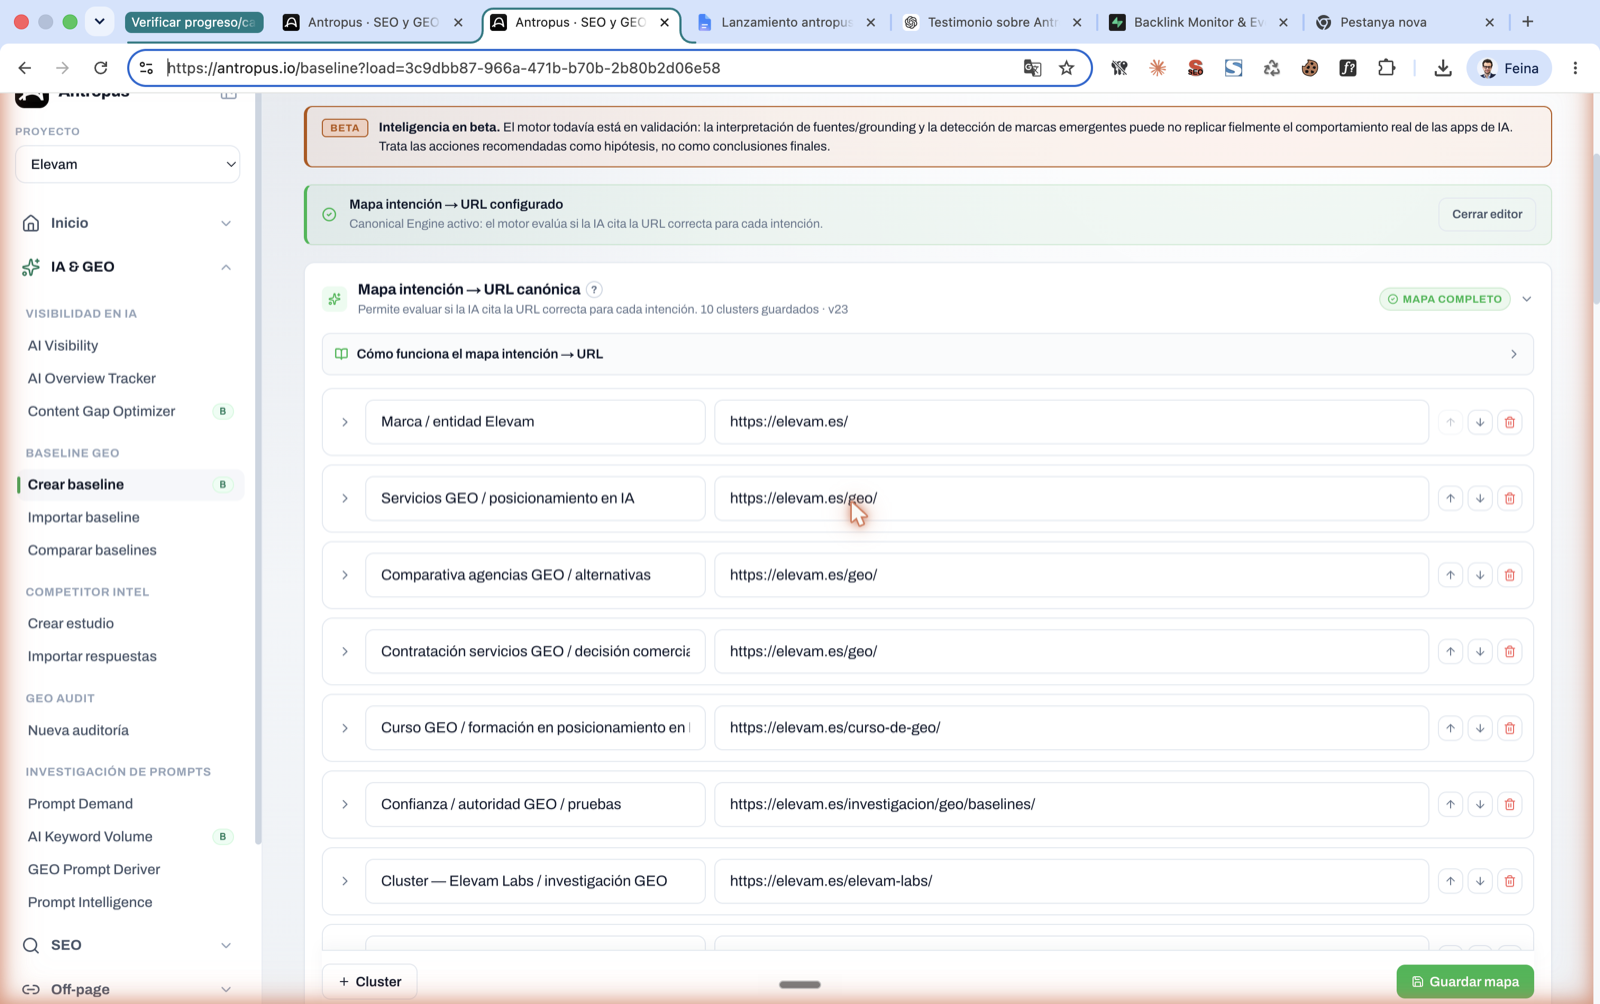Open Comparar baselines
The width and height of the screenshot is (1600, 1004).
click(x=92, y=550)
